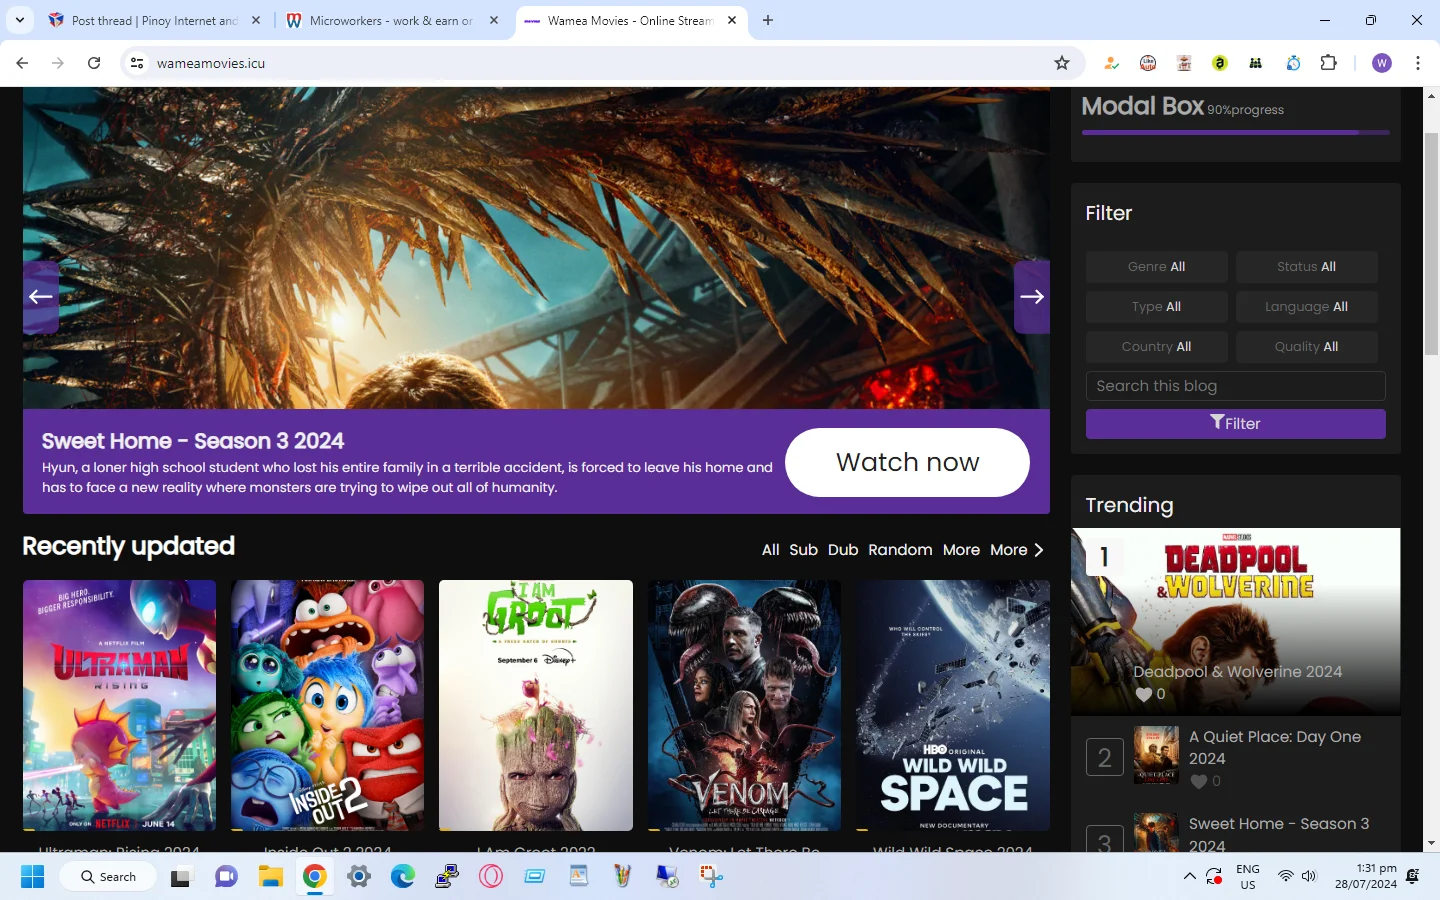This screenshot has height=900, width=1440.
Task: Reload the current page
Action: tap(94, 63)
